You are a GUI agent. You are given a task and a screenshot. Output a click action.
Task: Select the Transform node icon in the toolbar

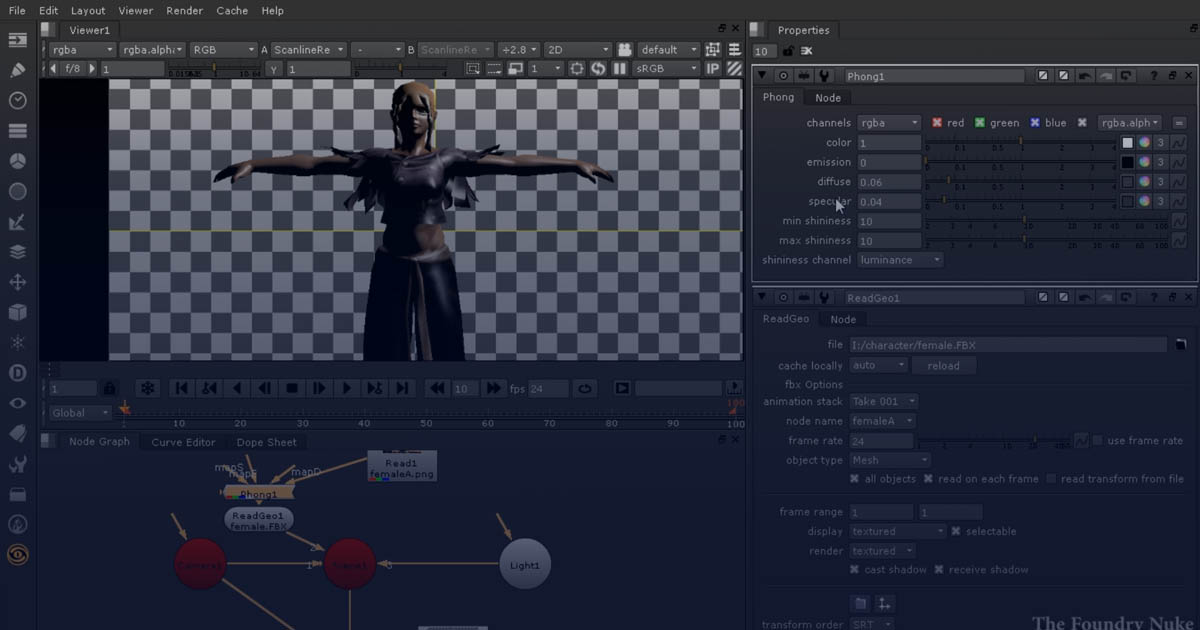pos(17,282)
